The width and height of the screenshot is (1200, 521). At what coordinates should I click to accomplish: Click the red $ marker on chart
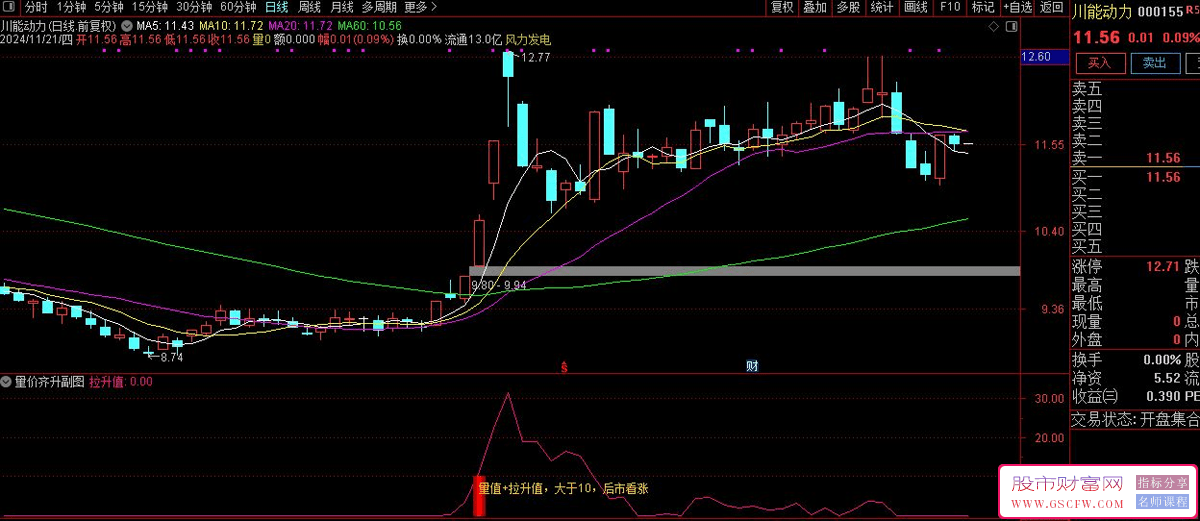[x=563, y=367]
